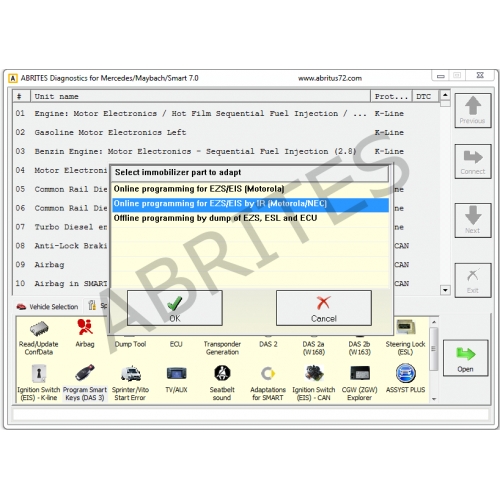Open Ignition Switch (EIS) - K-line

pos(39,383)
